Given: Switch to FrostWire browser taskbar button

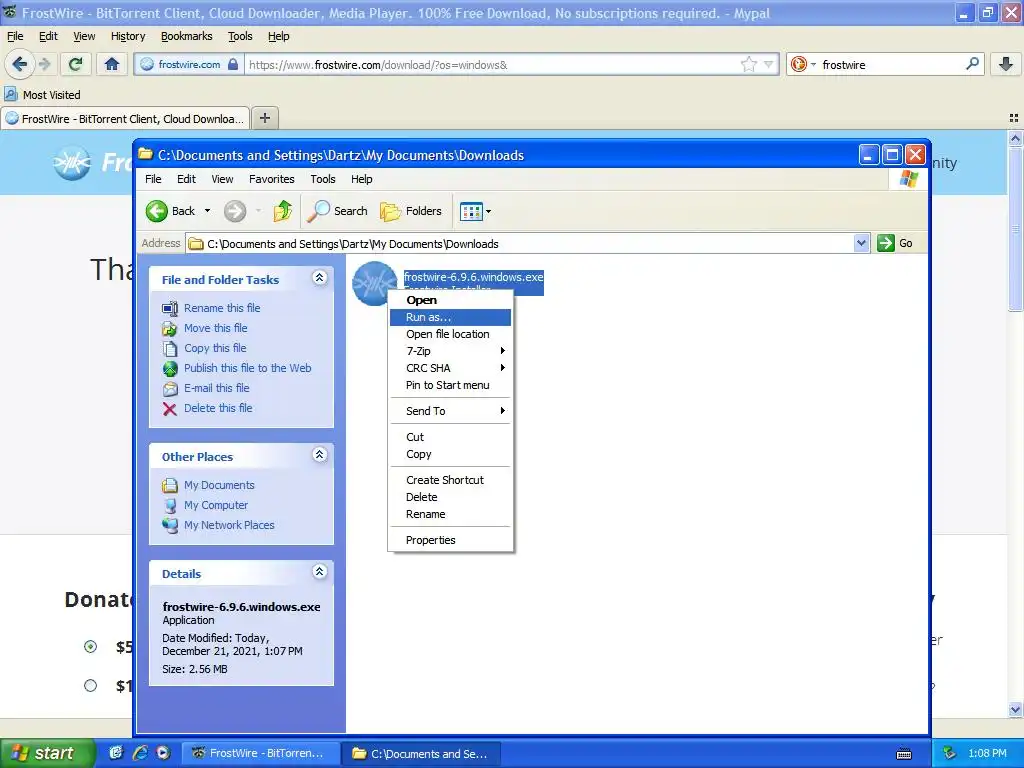Looking at the screenshot, I should [259, 753].
